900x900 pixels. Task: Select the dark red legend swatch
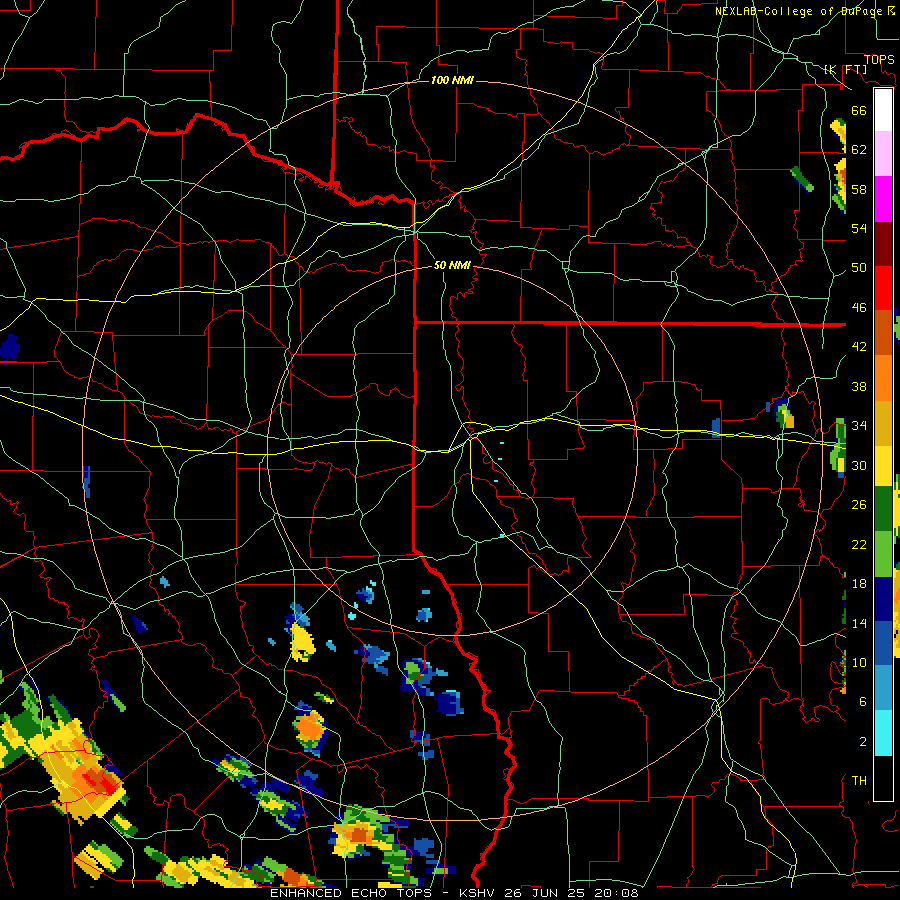[883, 244]
